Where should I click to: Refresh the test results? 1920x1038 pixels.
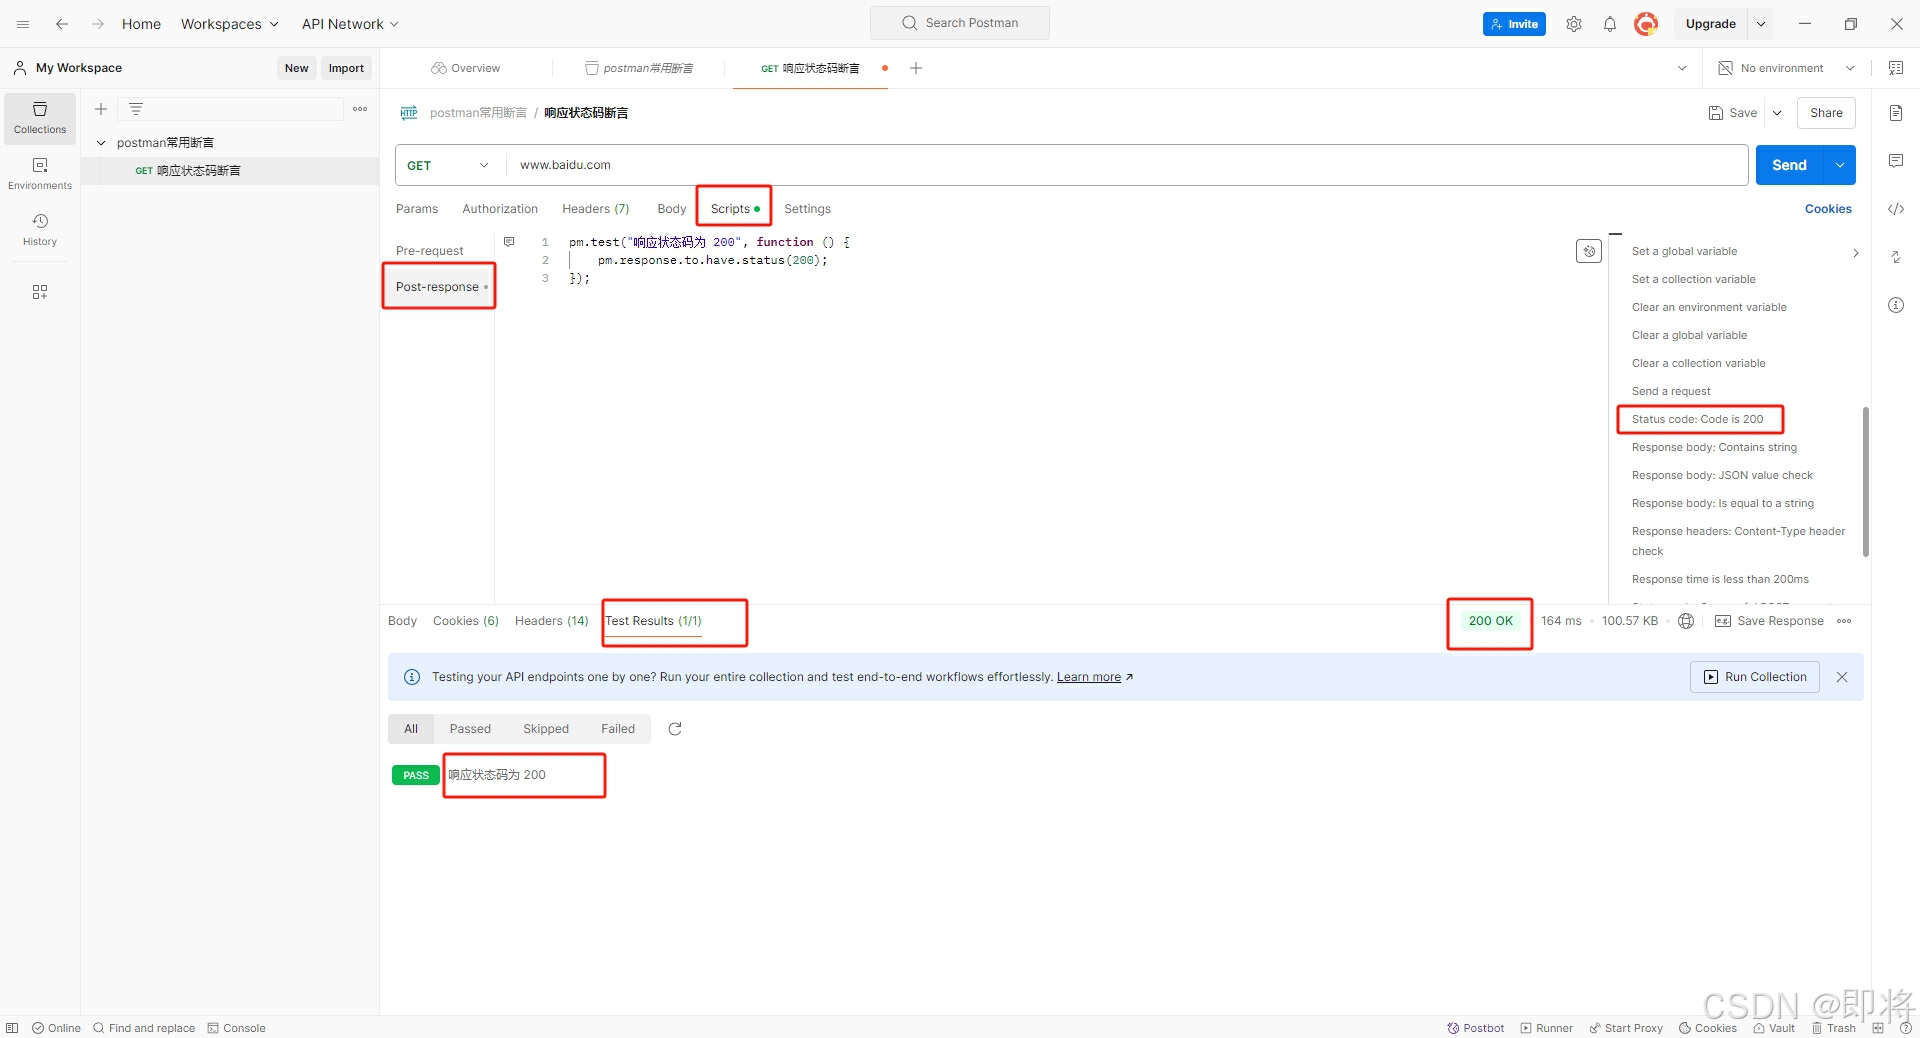[675, 729]
